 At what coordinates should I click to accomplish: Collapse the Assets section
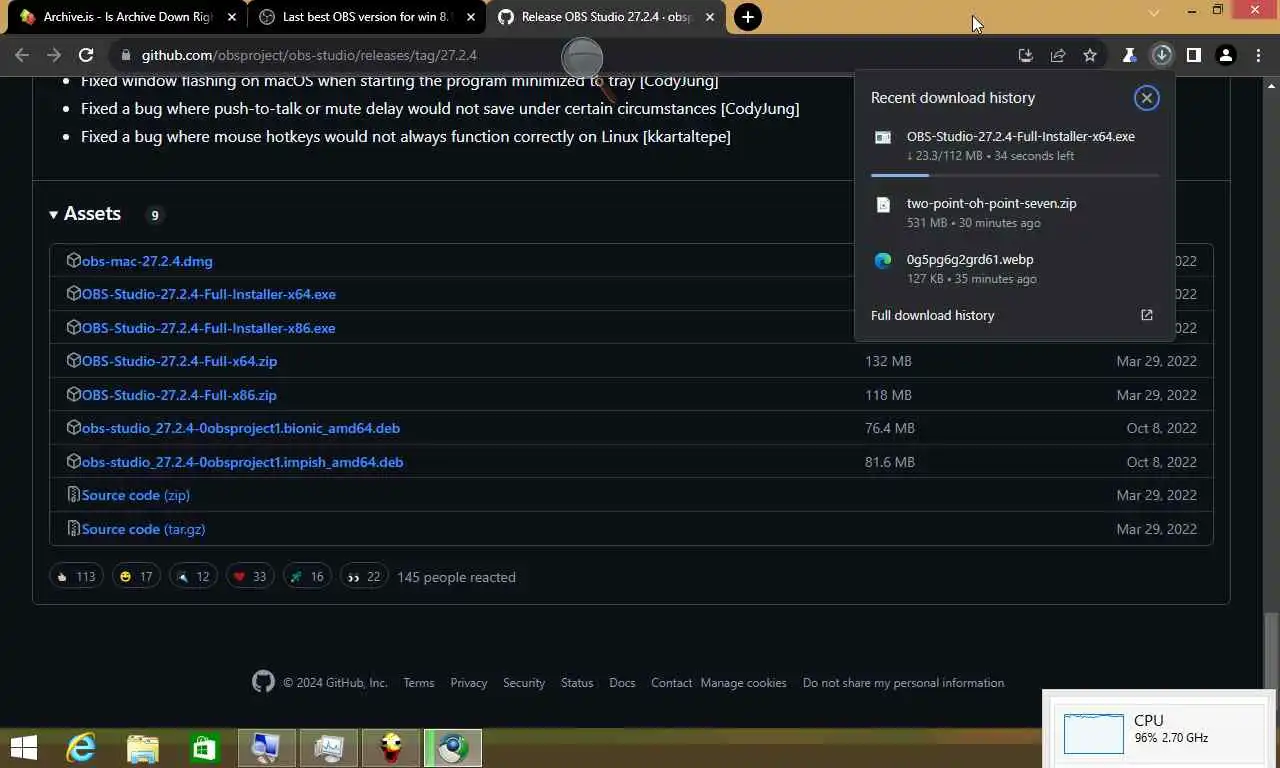[x=85, y=214]
